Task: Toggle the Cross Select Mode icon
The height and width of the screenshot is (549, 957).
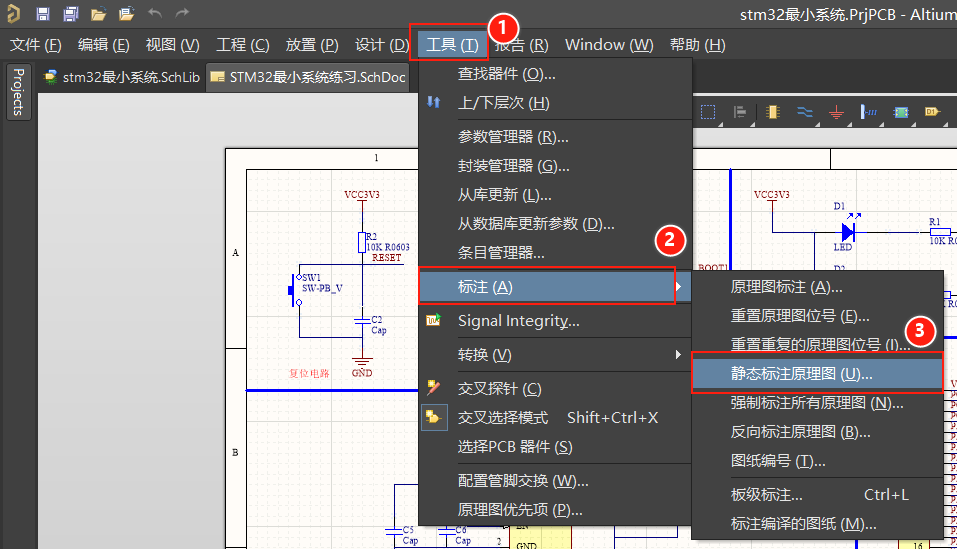Action: pyautogui.click(x=433, y=417)
